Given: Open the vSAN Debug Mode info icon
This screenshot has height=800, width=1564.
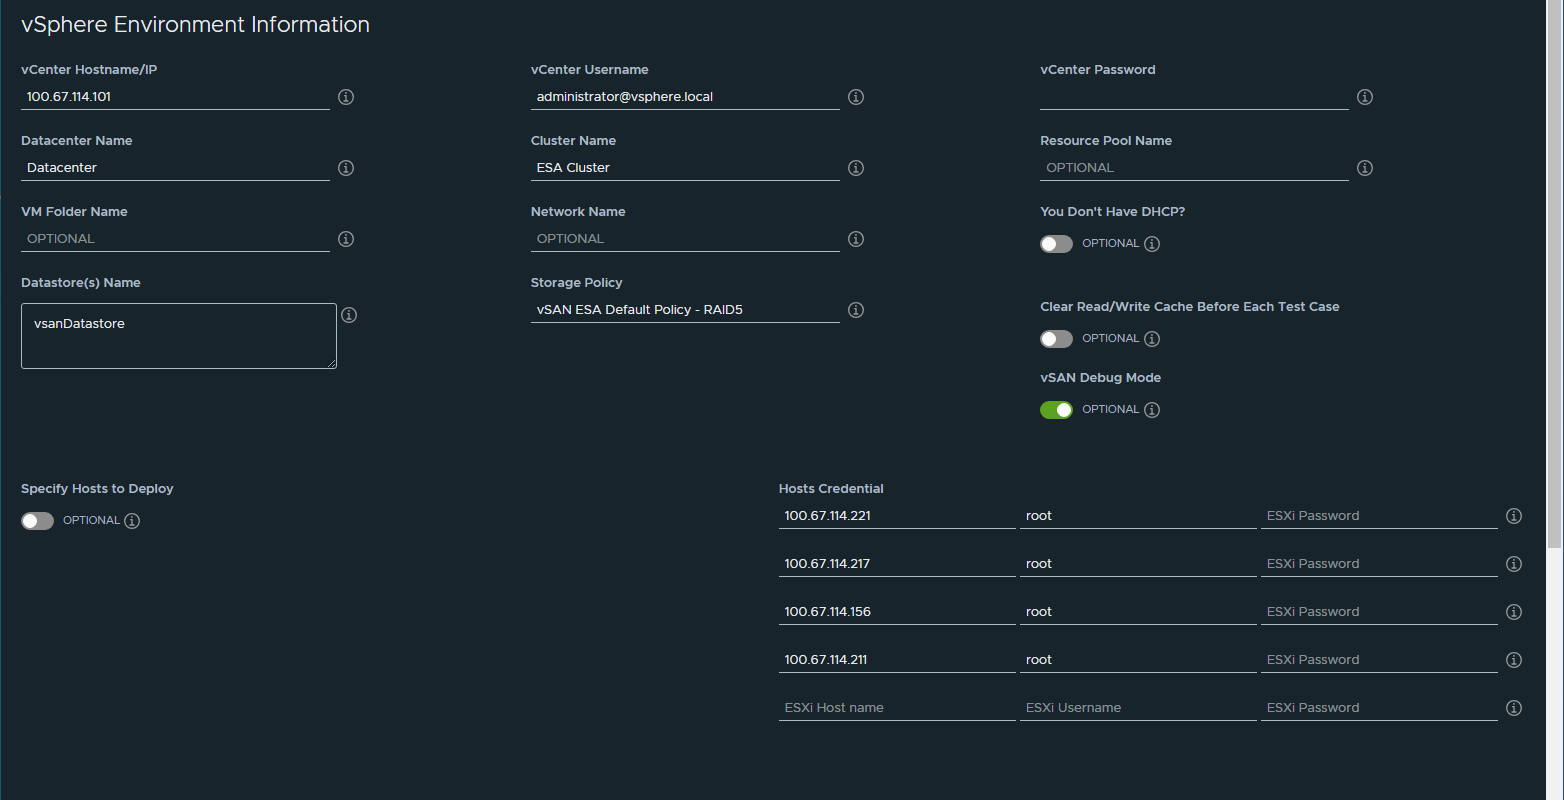Looking at the screenshot, I should 1152,410.
